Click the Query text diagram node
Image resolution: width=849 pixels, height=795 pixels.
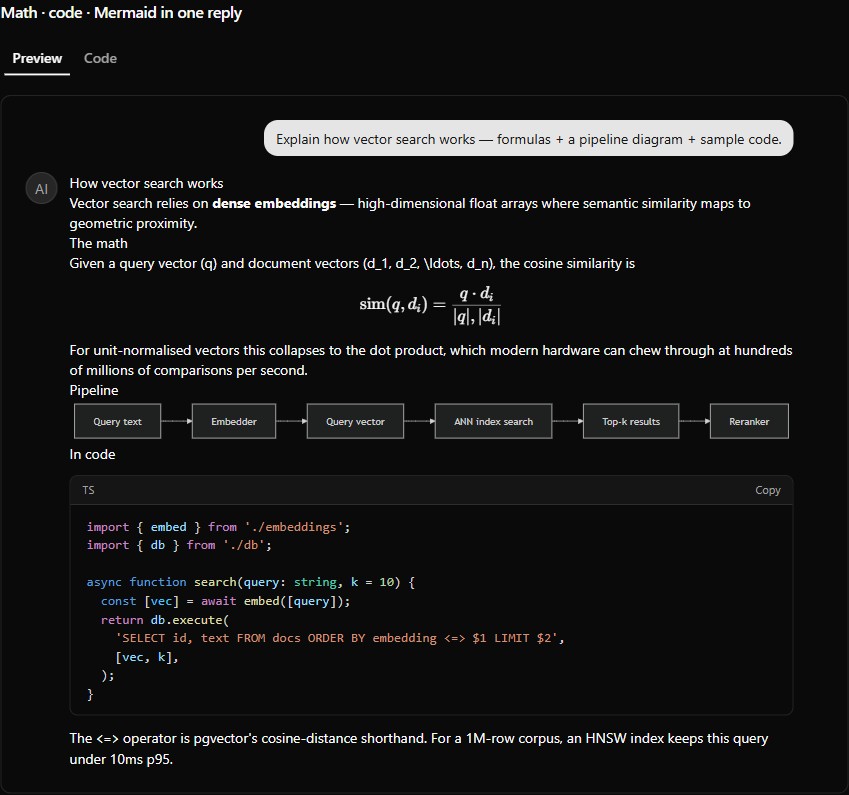tap(117, 421)
